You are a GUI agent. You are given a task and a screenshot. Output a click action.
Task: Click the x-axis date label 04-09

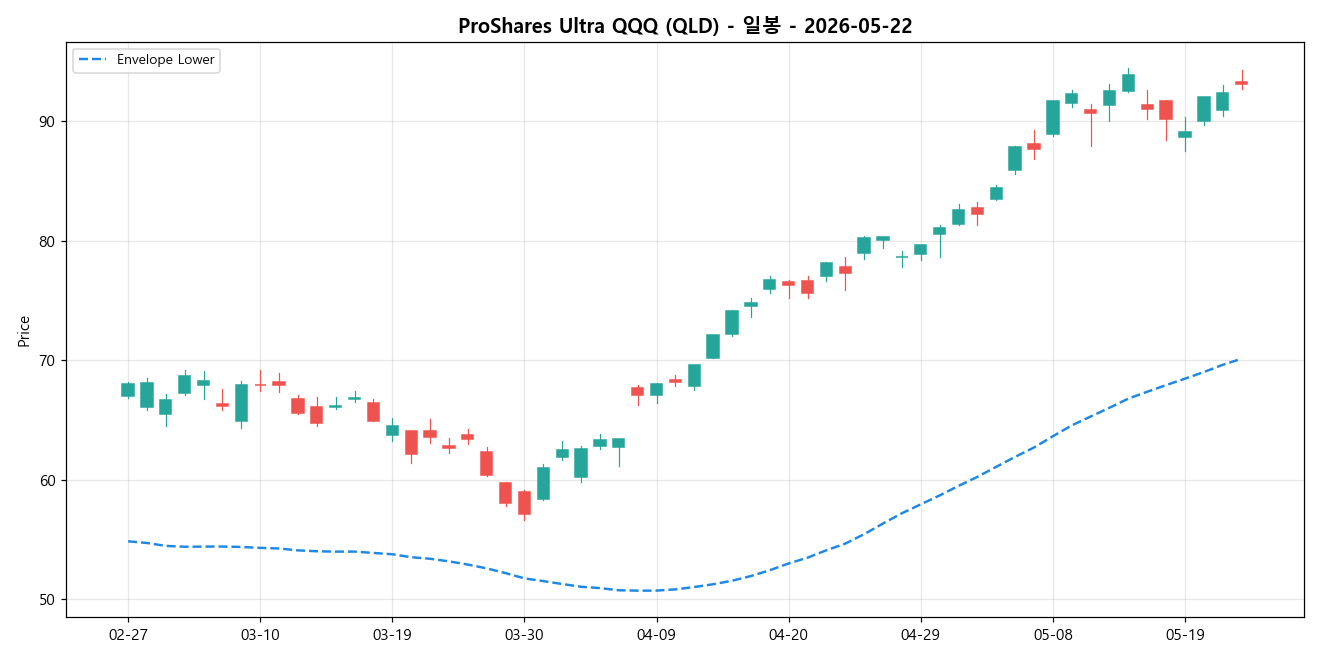656,634
